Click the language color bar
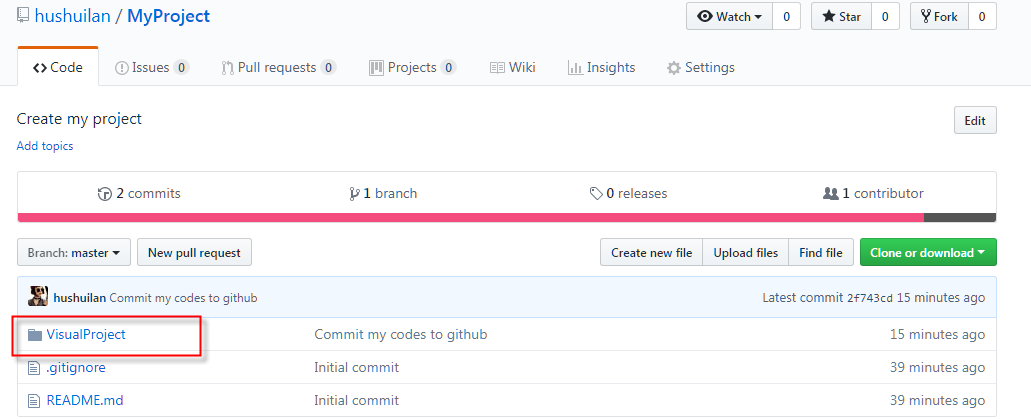The width and height of the screenshot is (1031, 419). point(470,217)
